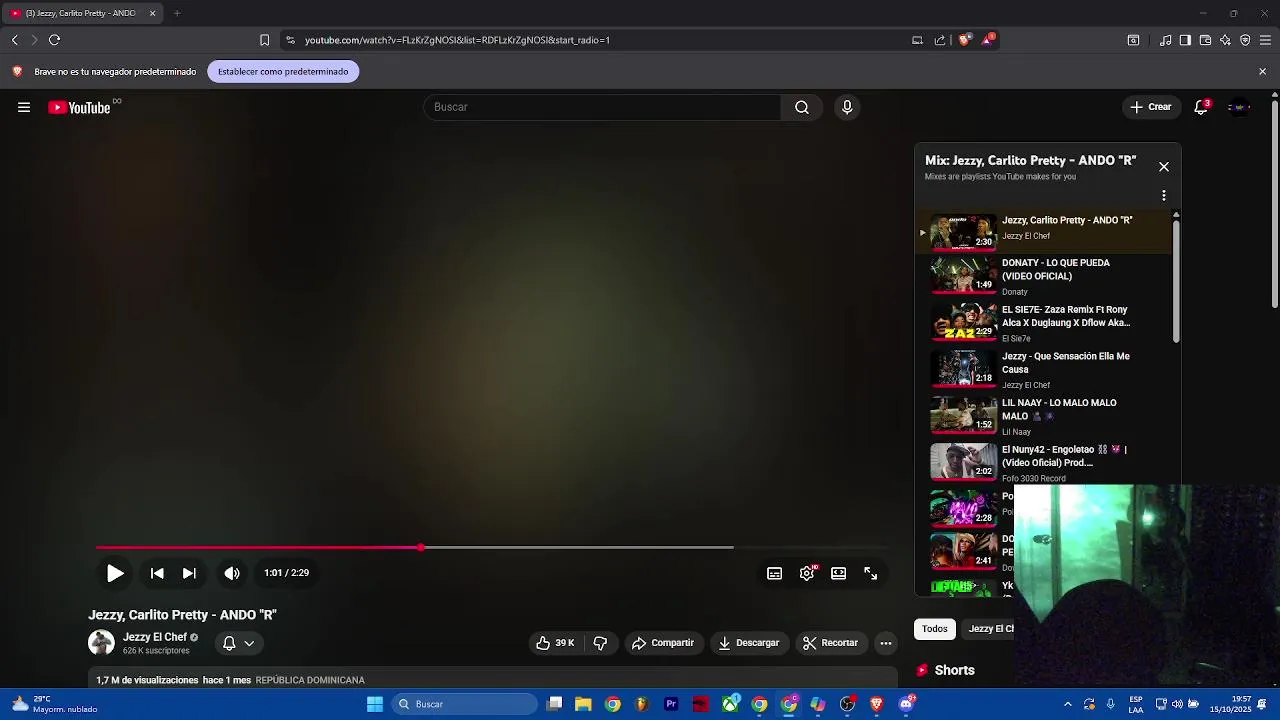
Task: Open the Brave VPN shield icon
Action: 1245,40
